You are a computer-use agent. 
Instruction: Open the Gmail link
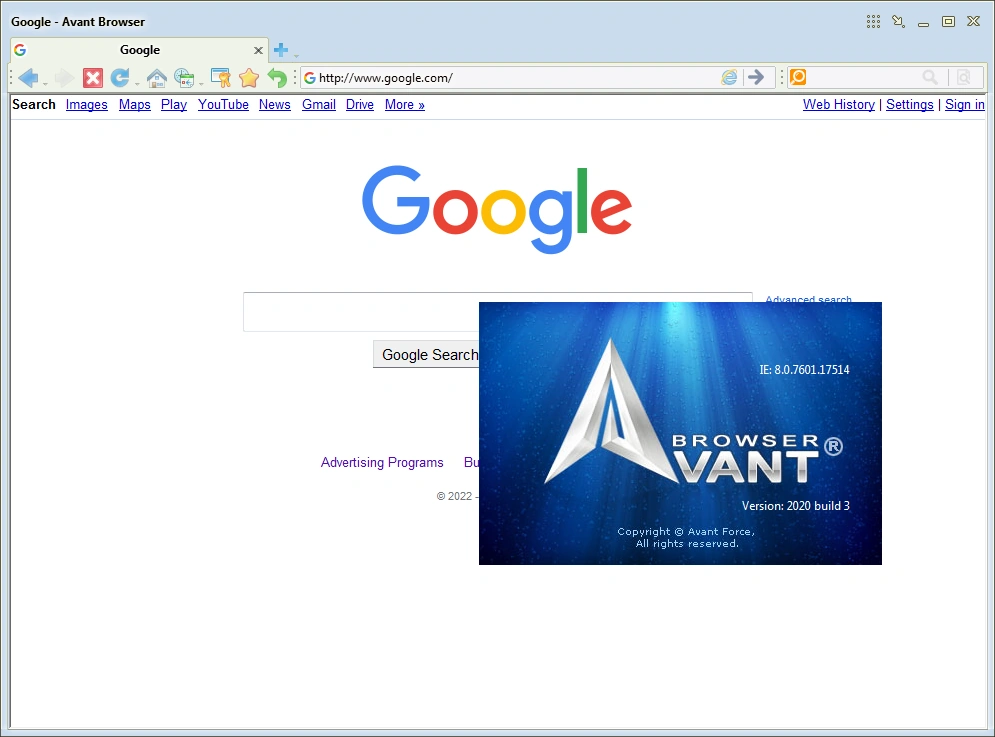[318, 104]
